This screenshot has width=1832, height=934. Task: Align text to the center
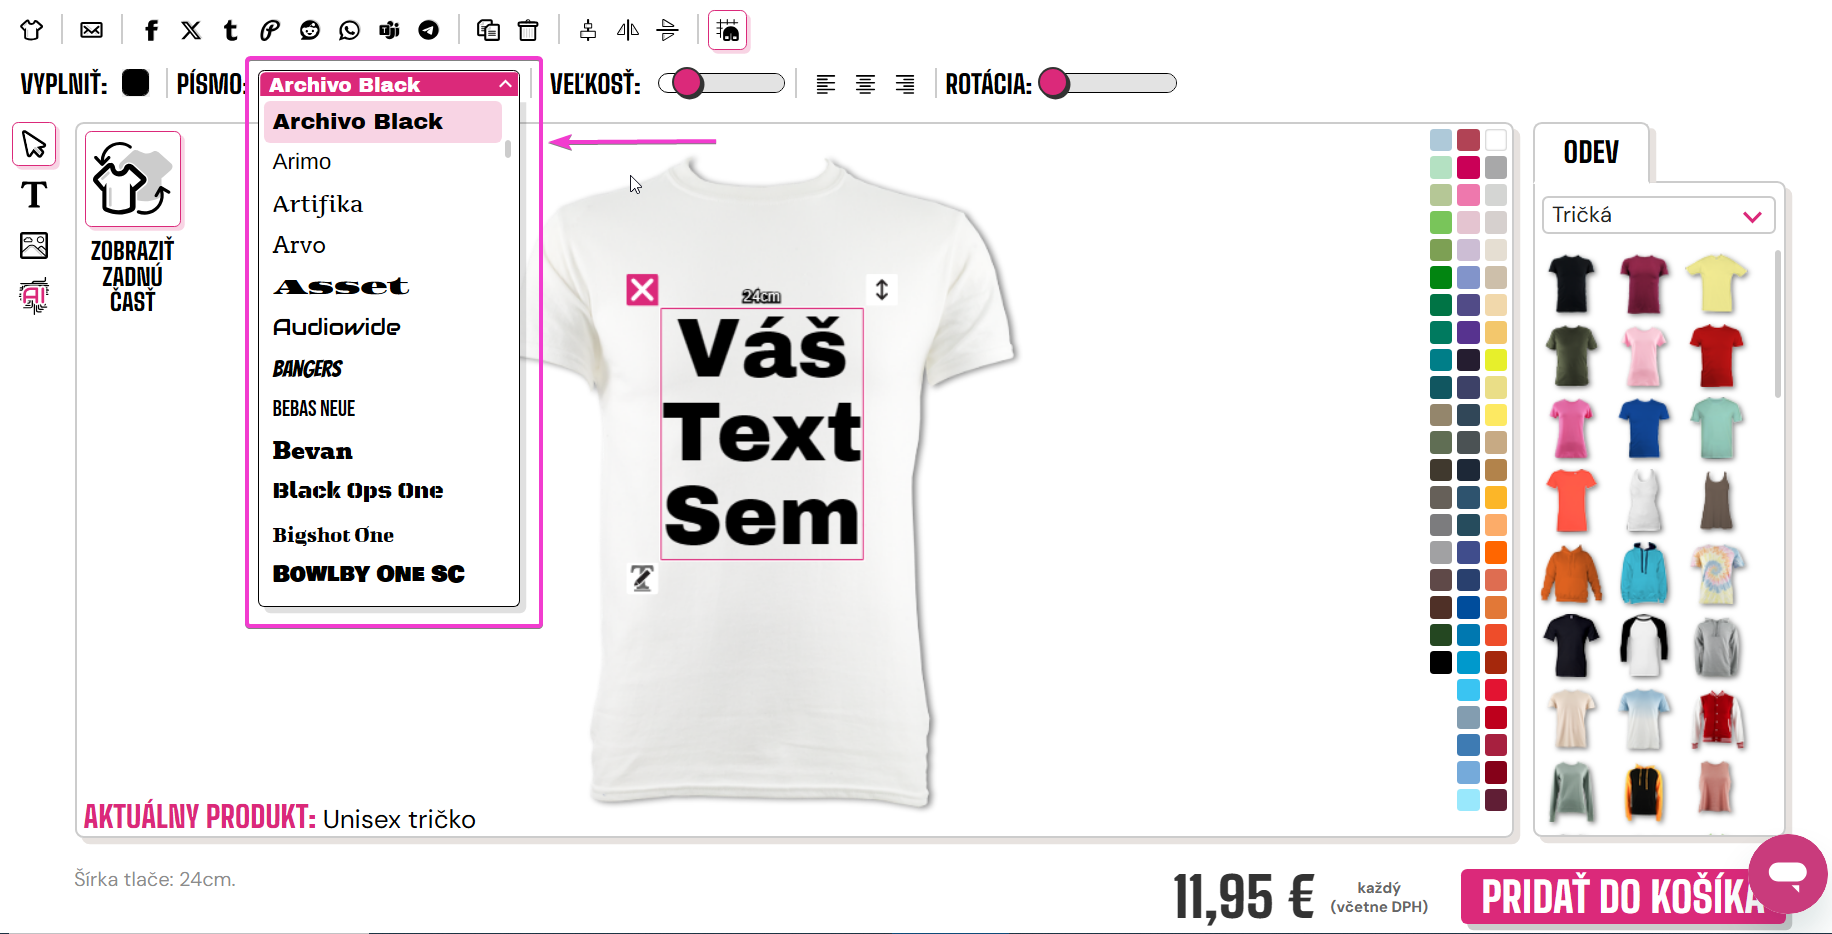(x=865, y=84)
